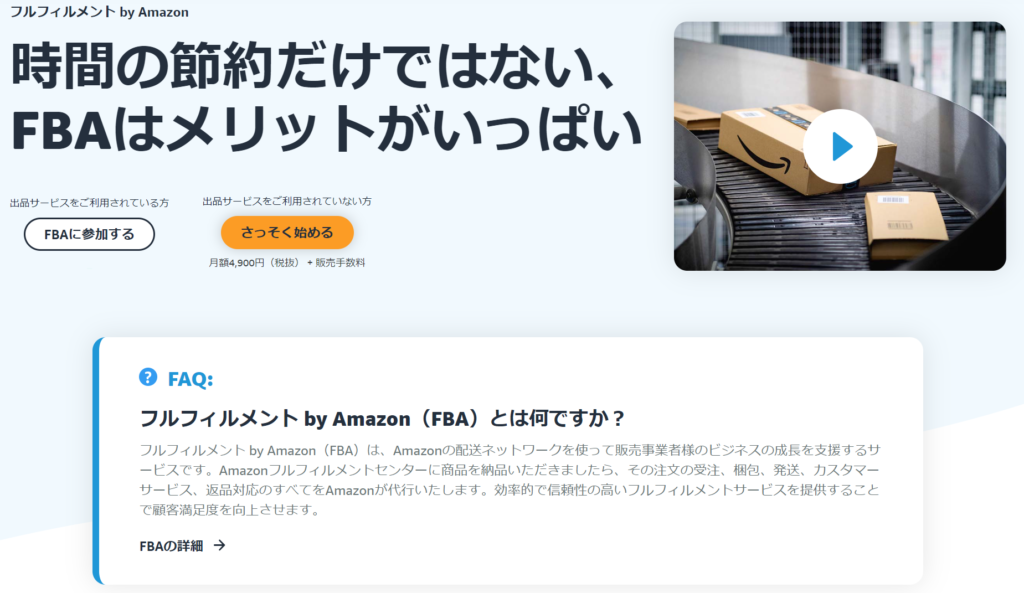Click the FAQ answer paragraph text

(510, 480)
